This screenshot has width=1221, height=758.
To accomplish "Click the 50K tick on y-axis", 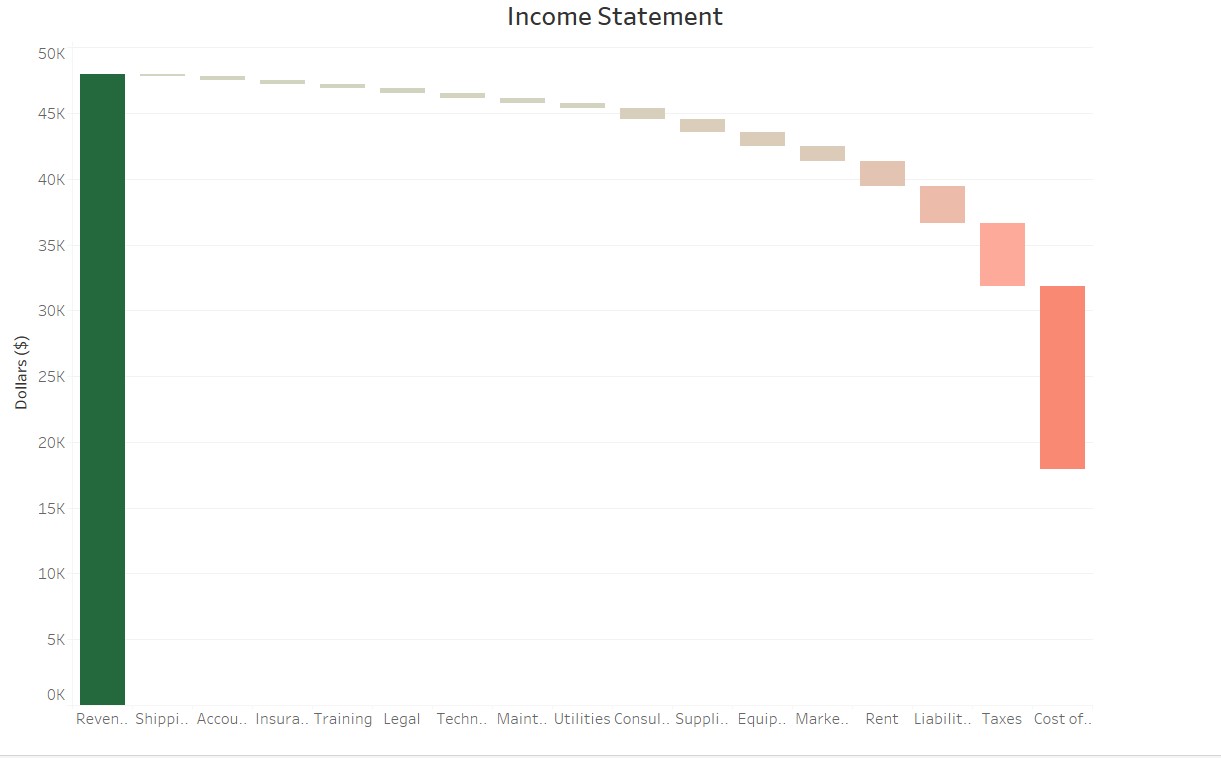I will (x=51, y=52).
